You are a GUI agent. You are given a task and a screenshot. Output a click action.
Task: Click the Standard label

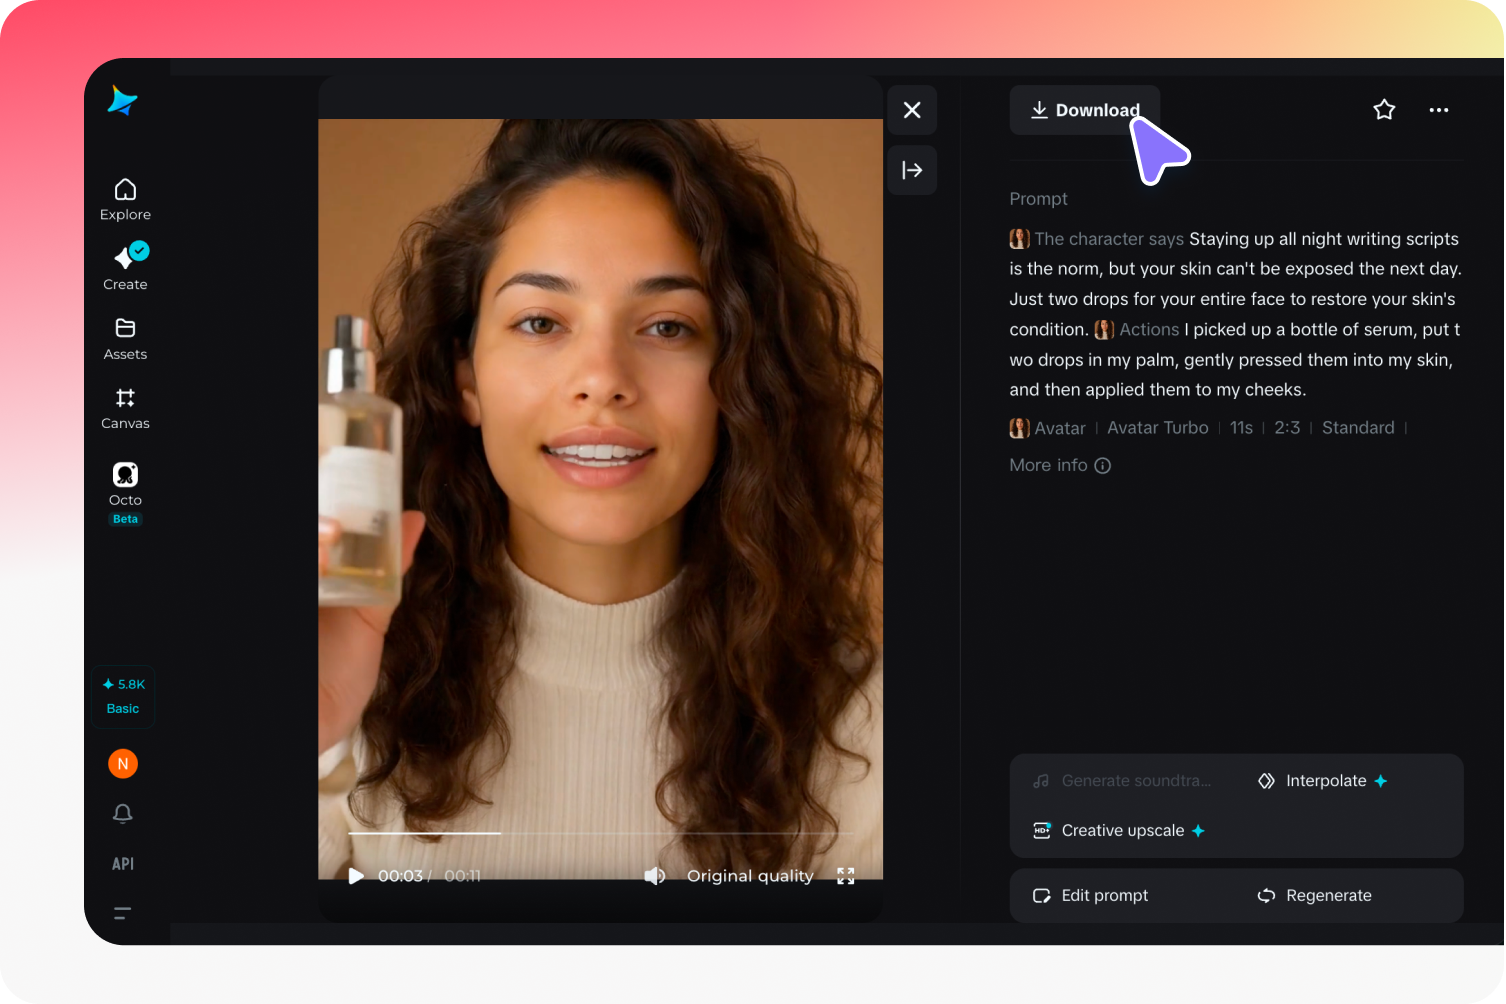click(1358, 428)
